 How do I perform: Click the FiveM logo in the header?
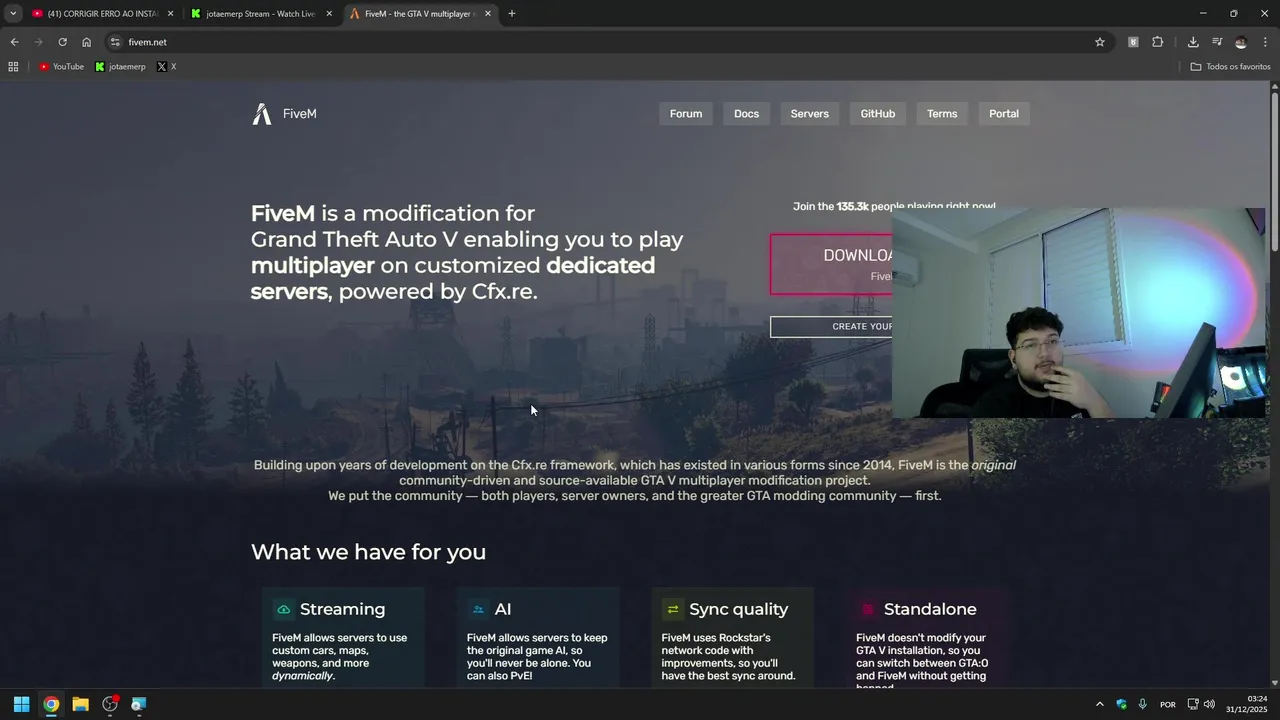pyautogui.click(x=284, y=114)
